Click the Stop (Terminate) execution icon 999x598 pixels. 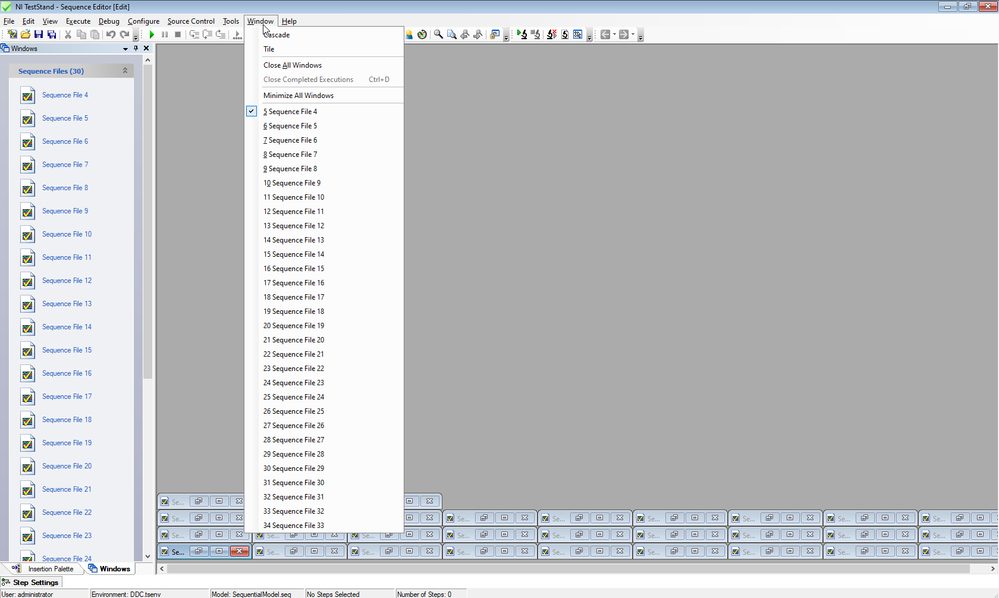(178, 34)
